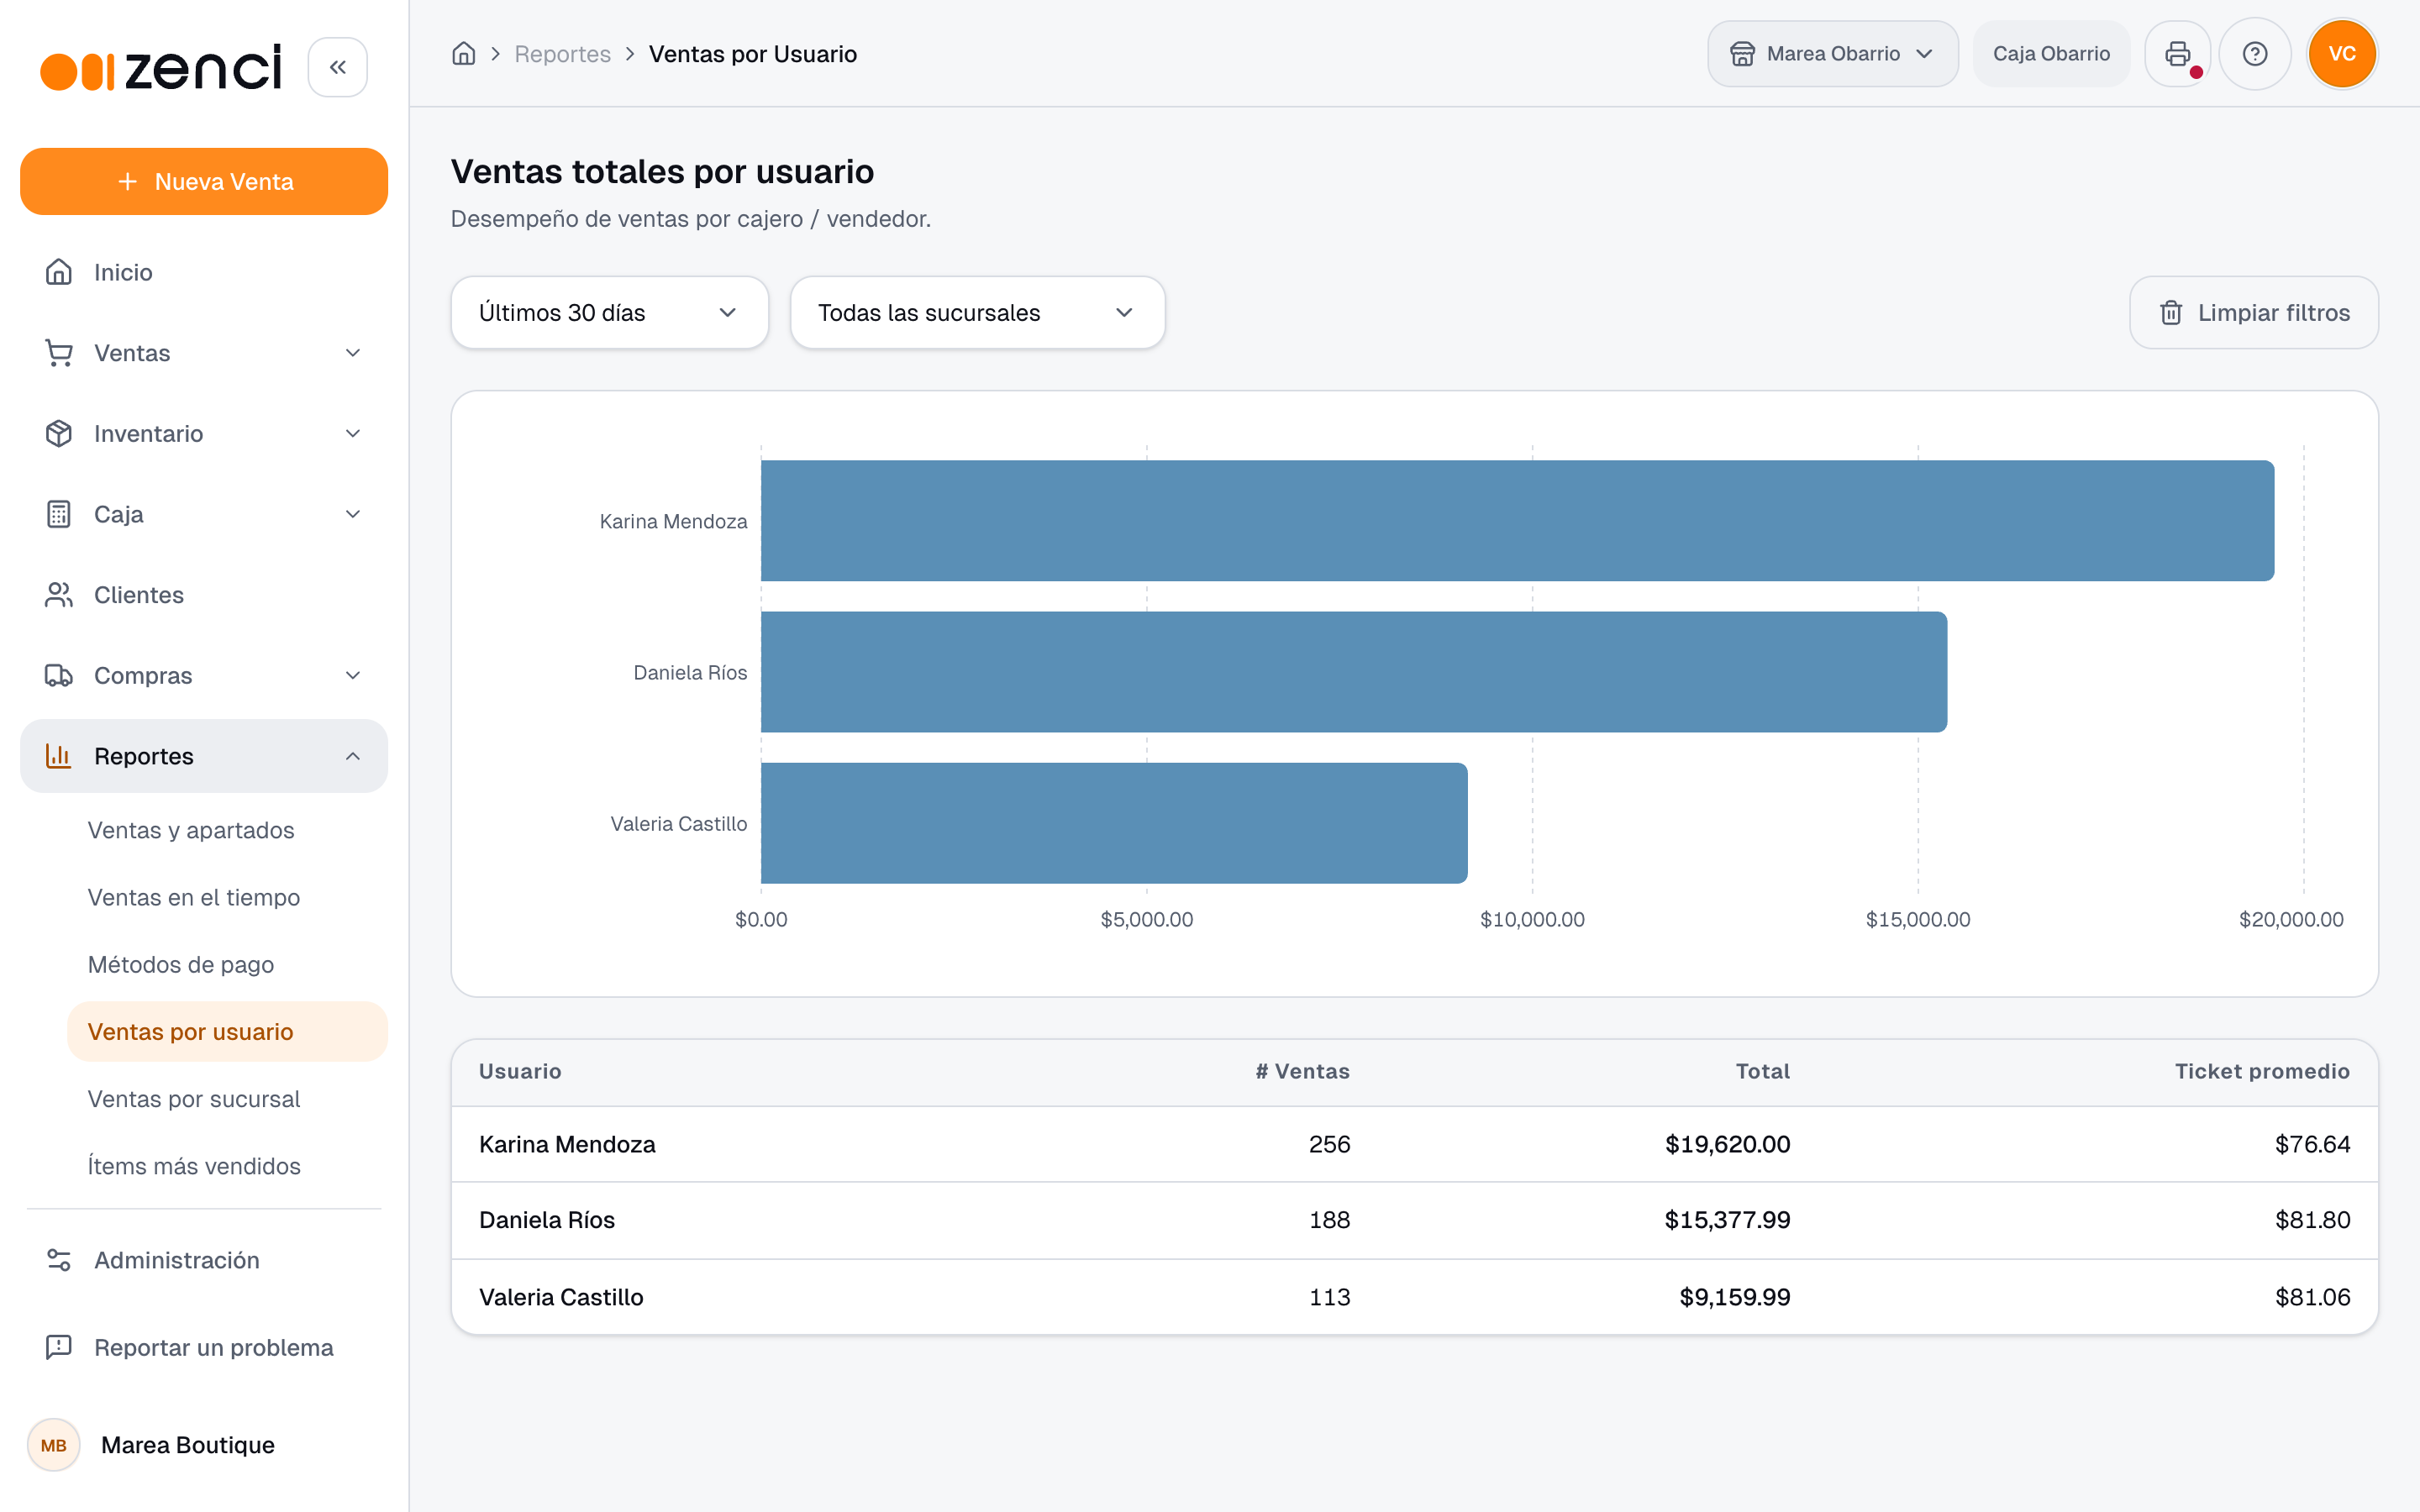Open the printer status icon

(2177, 54)
